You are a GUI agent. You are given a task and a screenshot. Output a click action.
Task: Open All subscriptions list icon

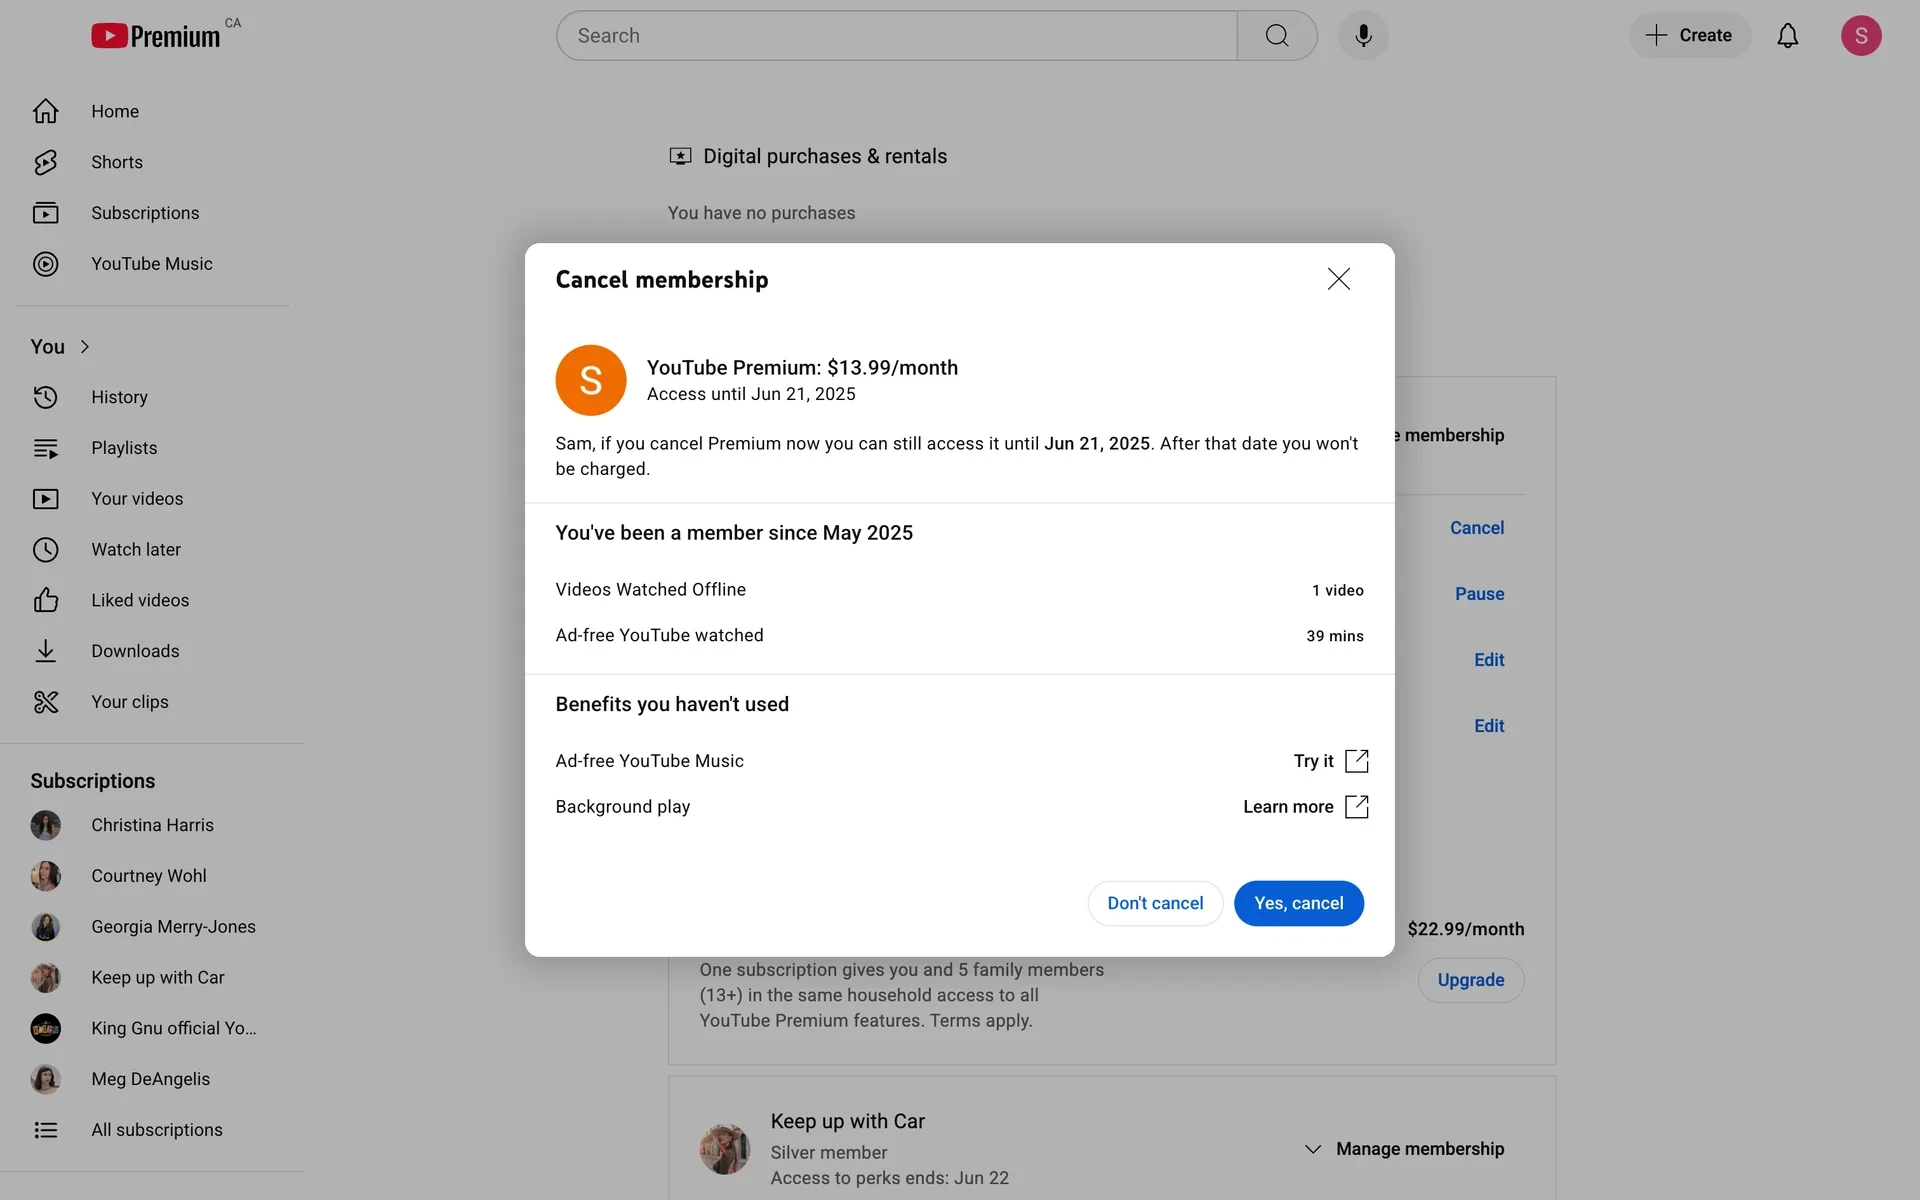(x=45, y=1130)
